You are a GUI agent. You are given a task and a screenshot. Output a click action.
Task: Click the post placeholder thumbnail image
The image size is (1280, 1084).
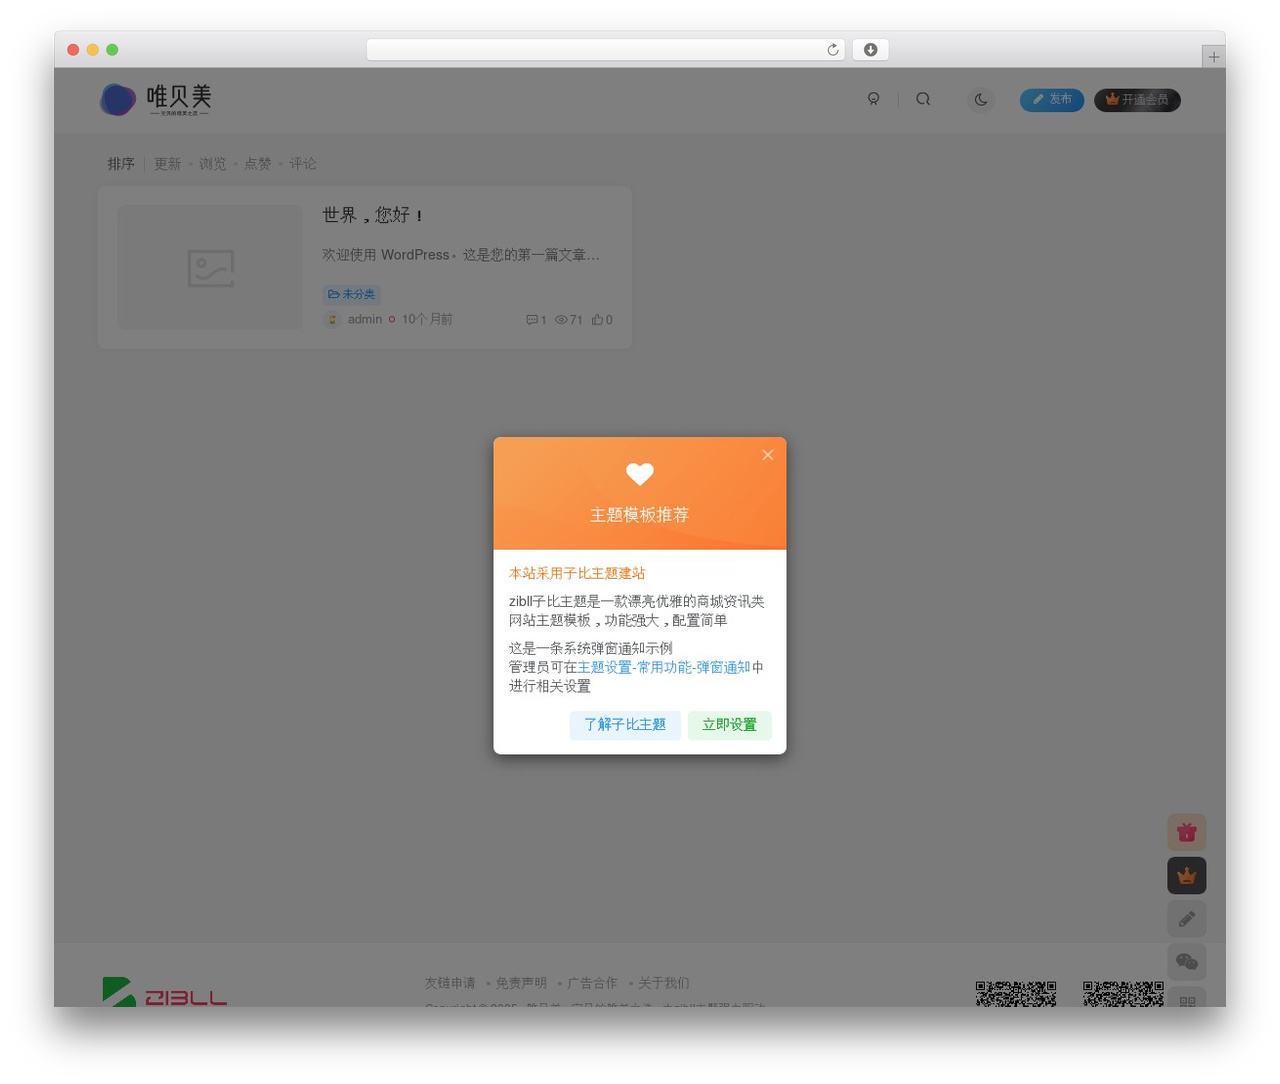210,268
